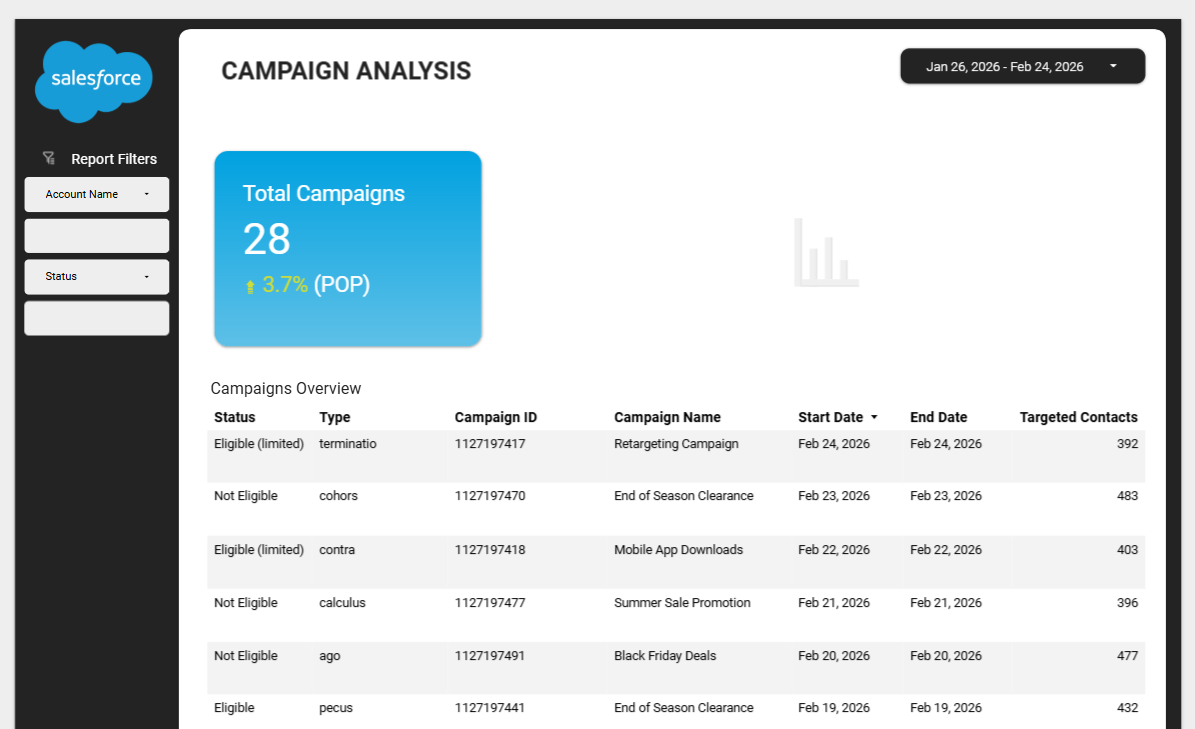Sort table by Type column header
This screenshot has width=1195, height=729.
tap(335, 417)
